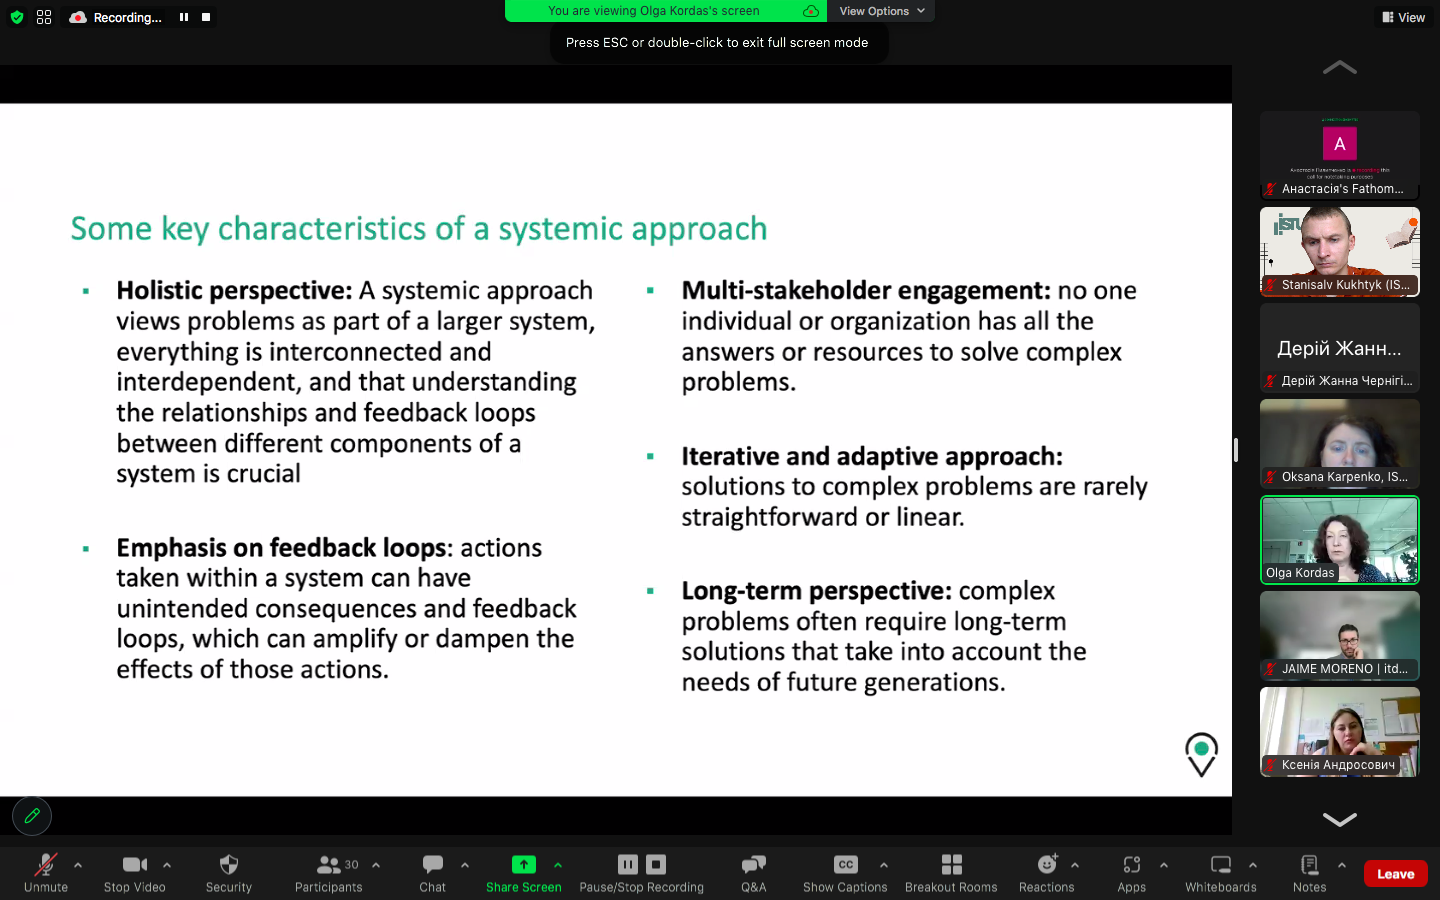Viewport: 1440px width, 900px height.
Task: Select JAIME MORENO video tile
Action: tap(1340, 635)
